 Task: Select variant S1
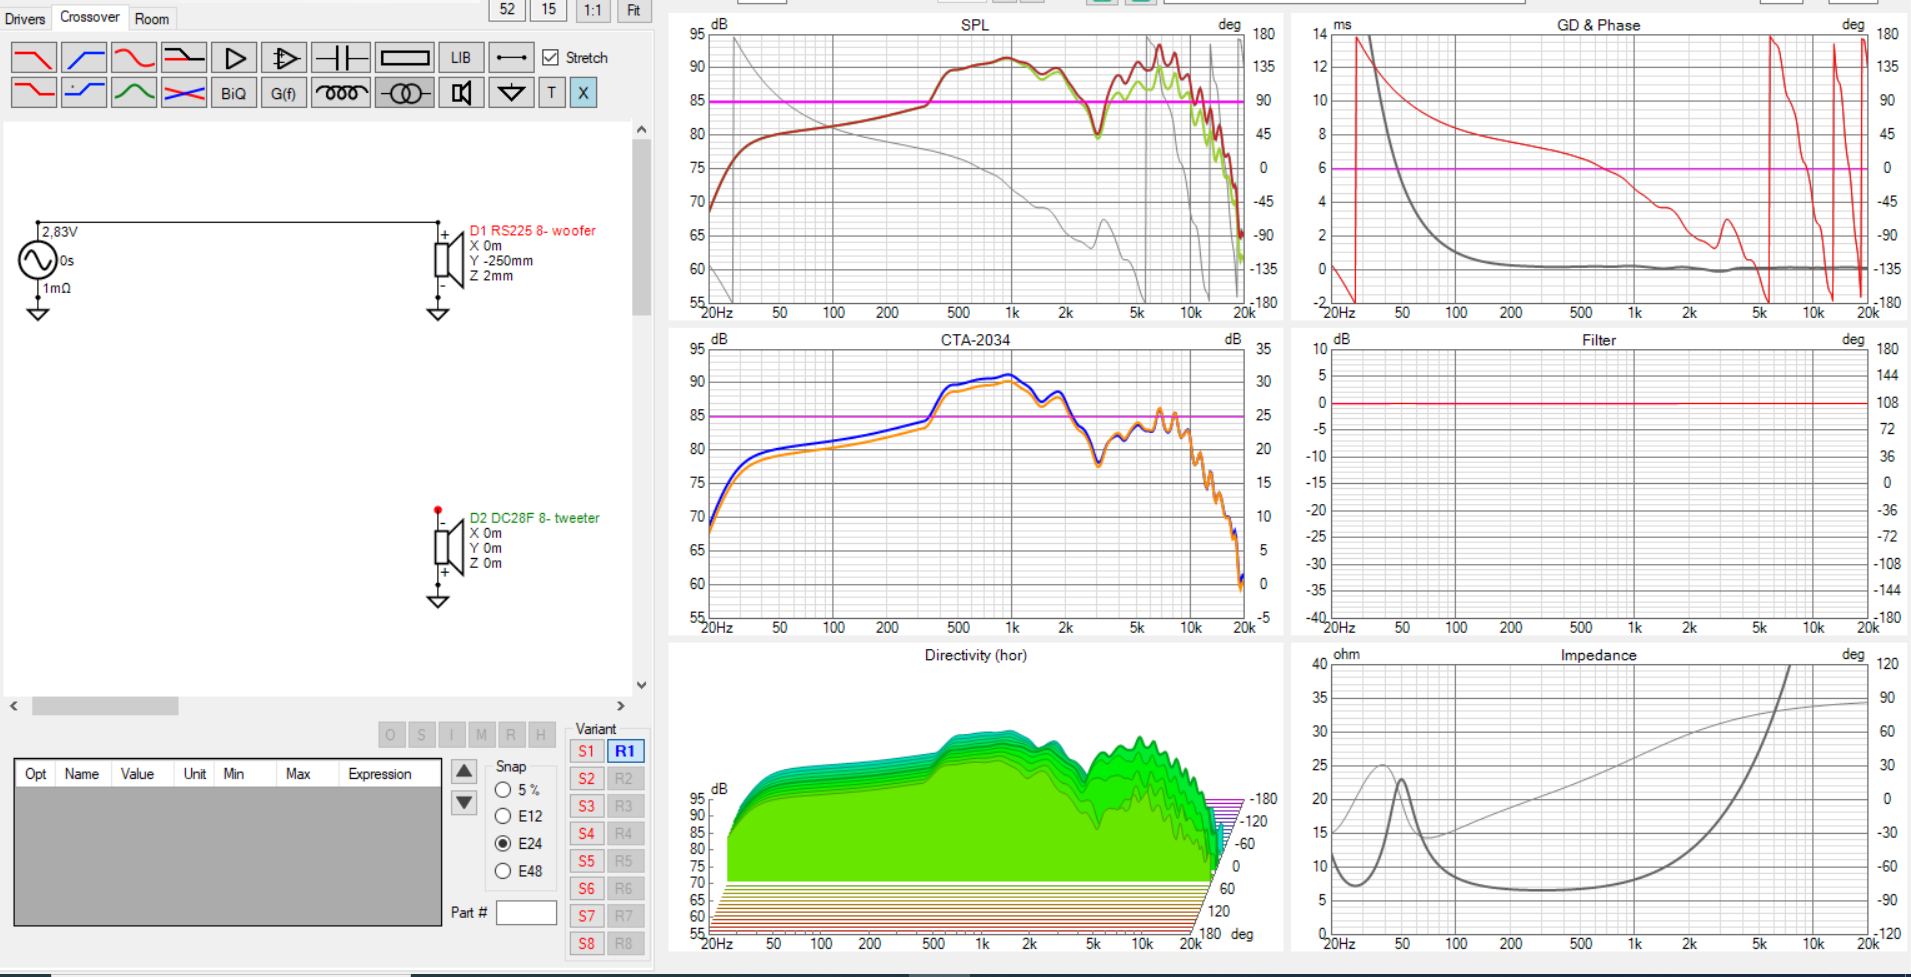[586, 751]
